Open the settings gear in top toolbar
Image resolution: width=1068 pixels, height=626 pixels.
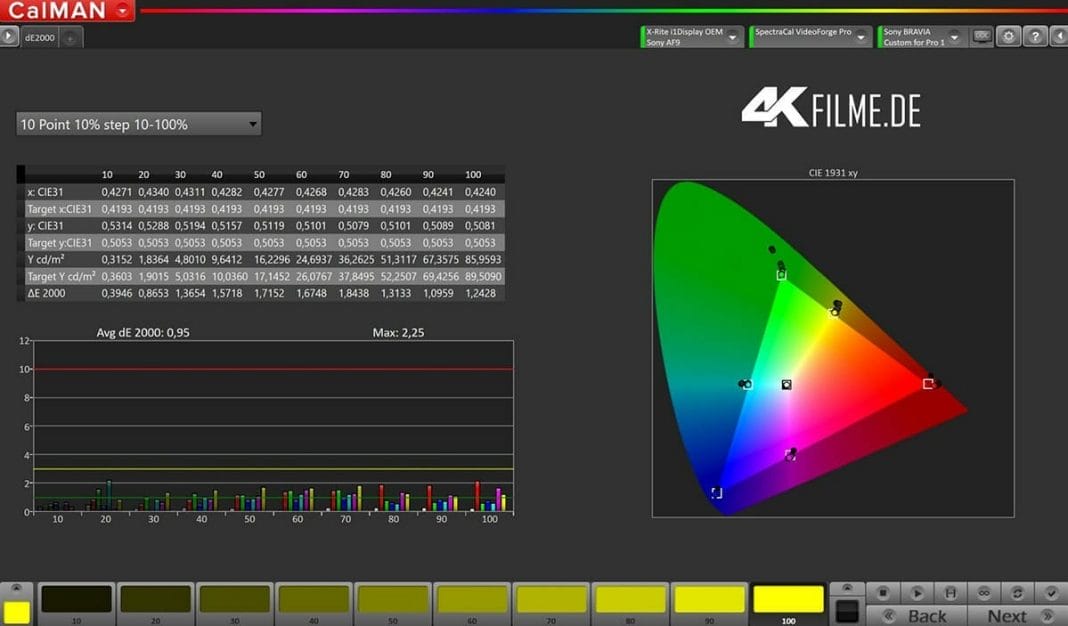(1008, 37)
